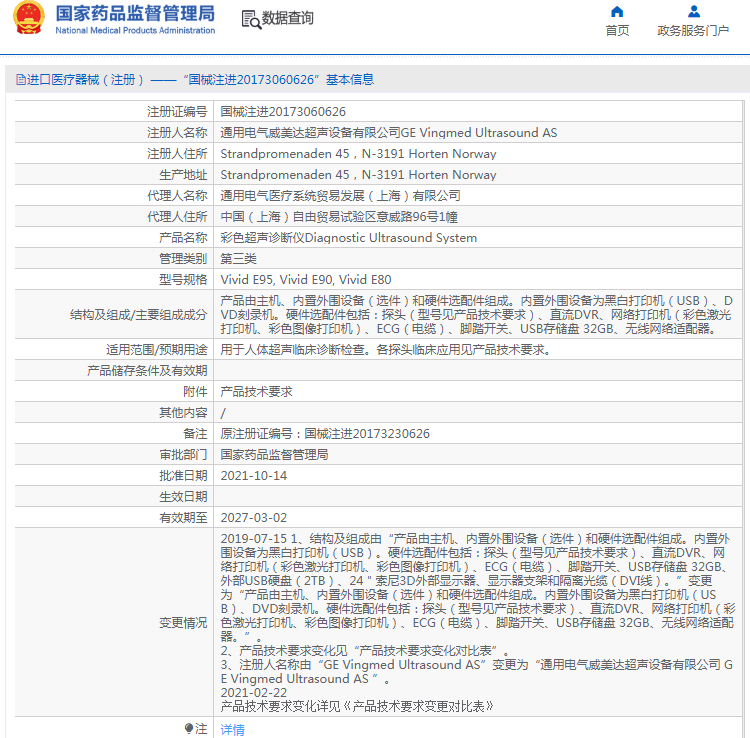Image resolution: width=750 pixels, height=738 pixels.
Task: Click the 代理人名称 row label
Action: [177, 196]
